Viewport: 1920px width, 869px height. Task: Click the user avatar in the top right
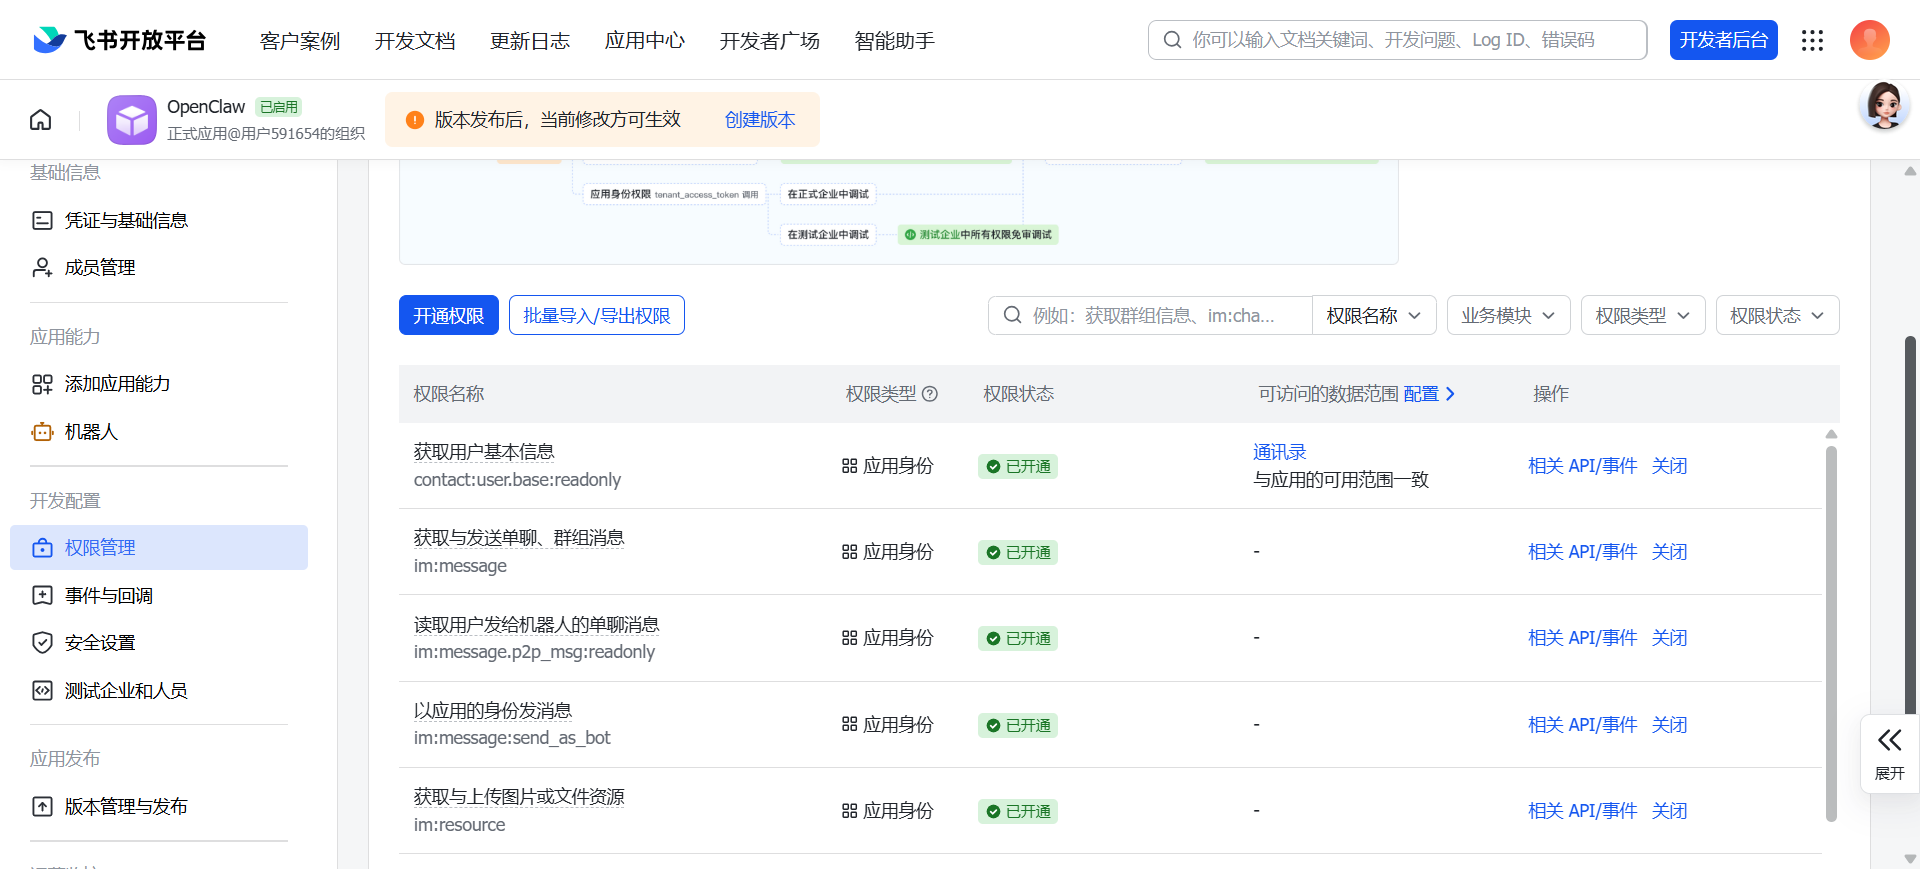pos(1869,40)
